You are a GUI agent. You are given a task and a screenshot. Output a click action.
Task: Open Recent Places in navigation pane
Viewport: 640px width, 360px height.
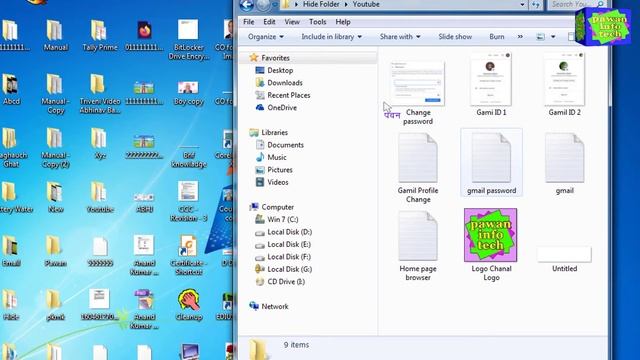[x=289, y=95]
